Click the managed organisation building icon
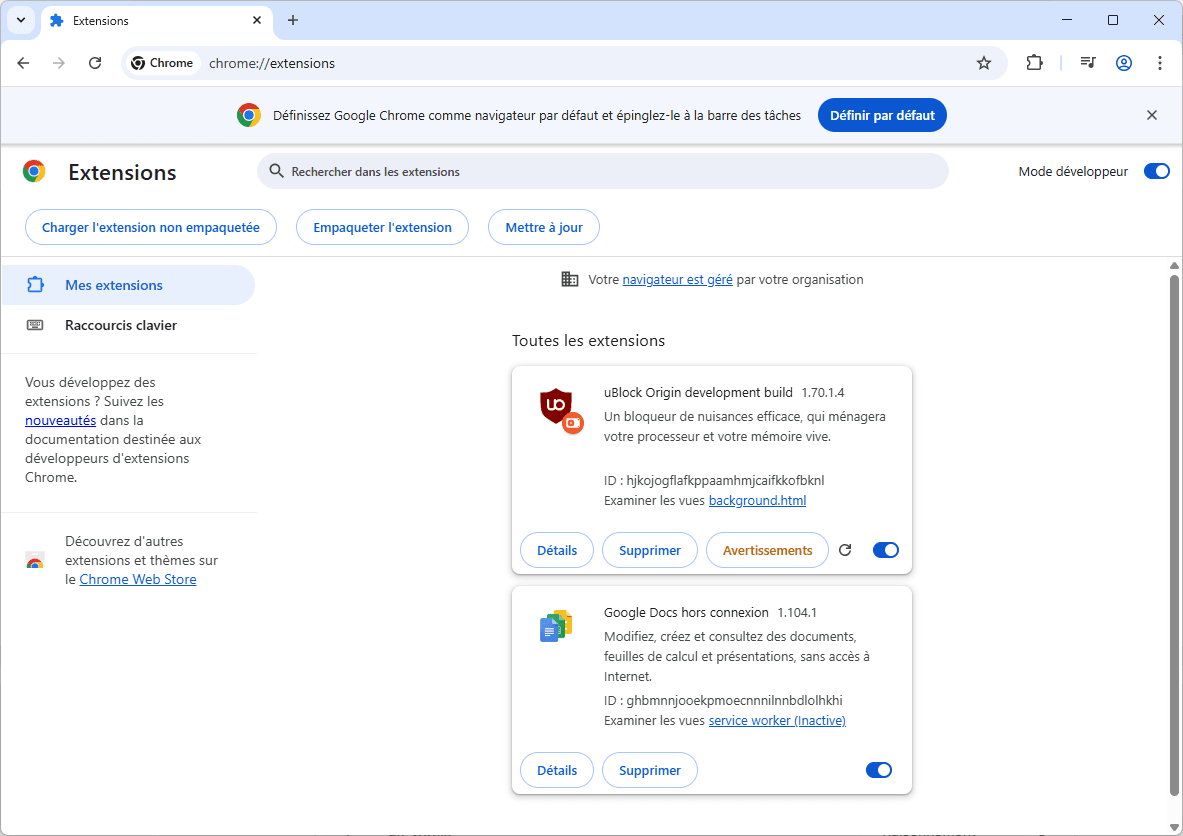This screenshot has width=1183, height=836. (570, 279)
